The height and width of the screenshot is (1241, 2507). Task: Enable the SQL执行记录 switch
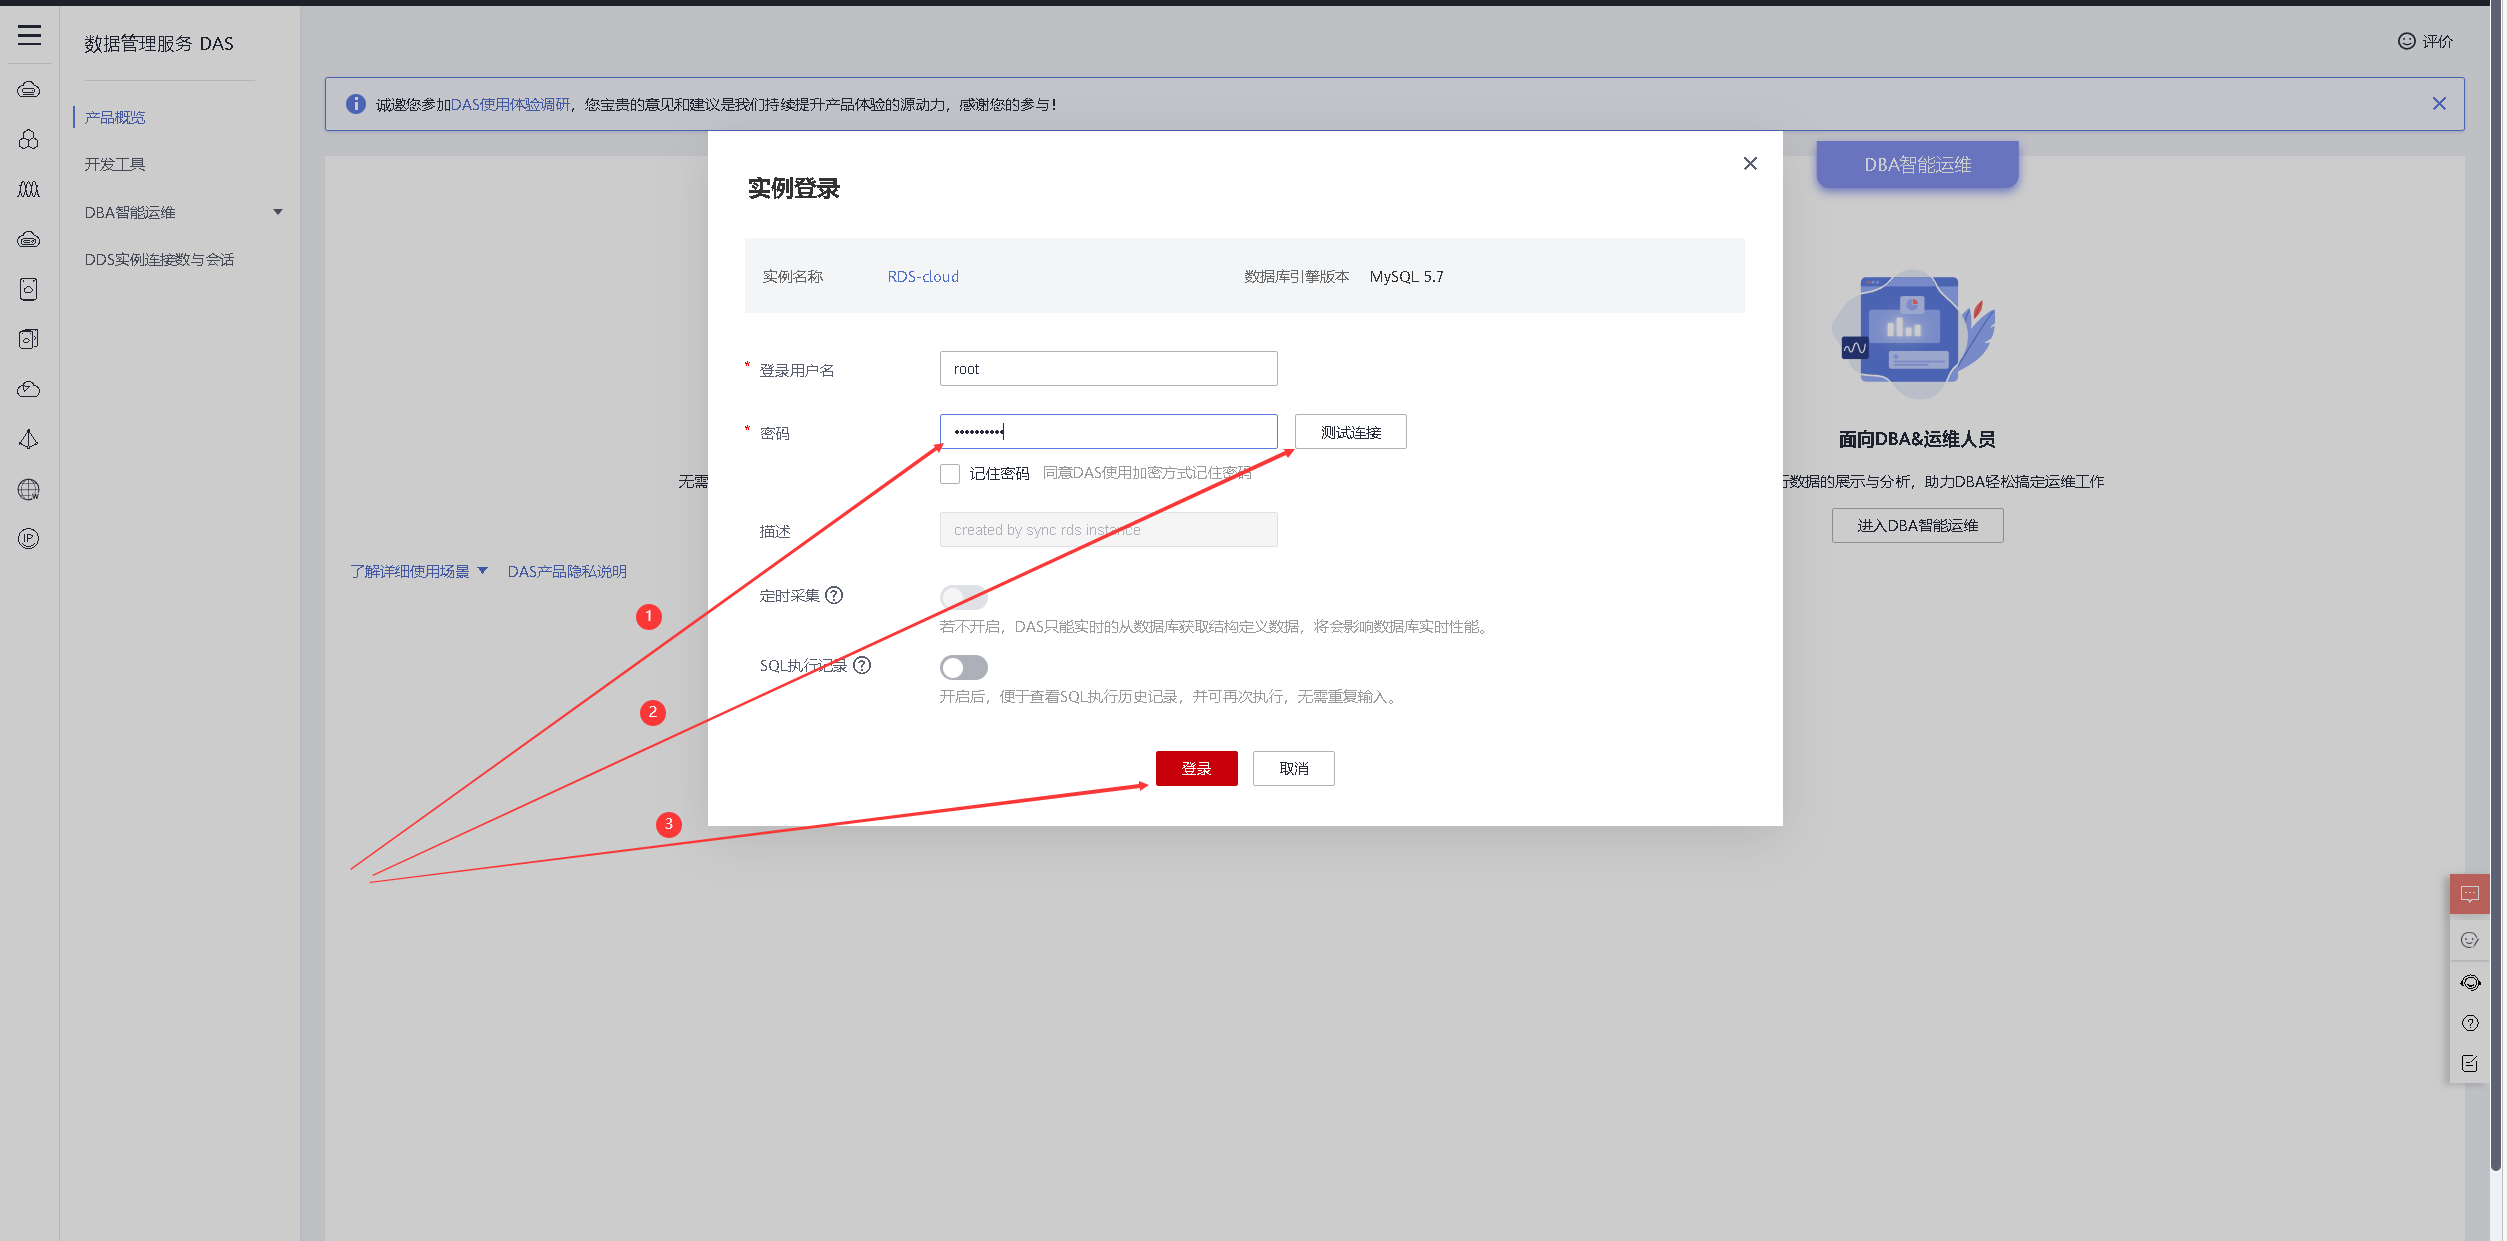coord(963,667)
